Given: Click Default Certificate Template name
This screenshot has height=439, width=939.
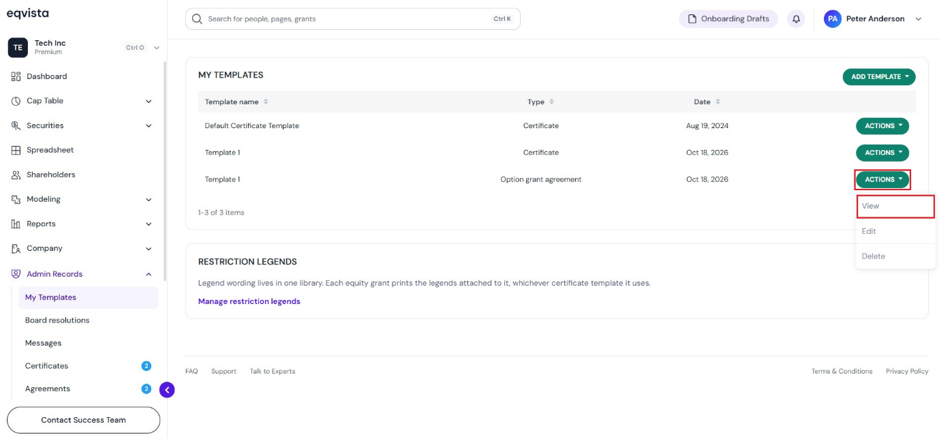Looking at the screenshot, I should (252, 126).
